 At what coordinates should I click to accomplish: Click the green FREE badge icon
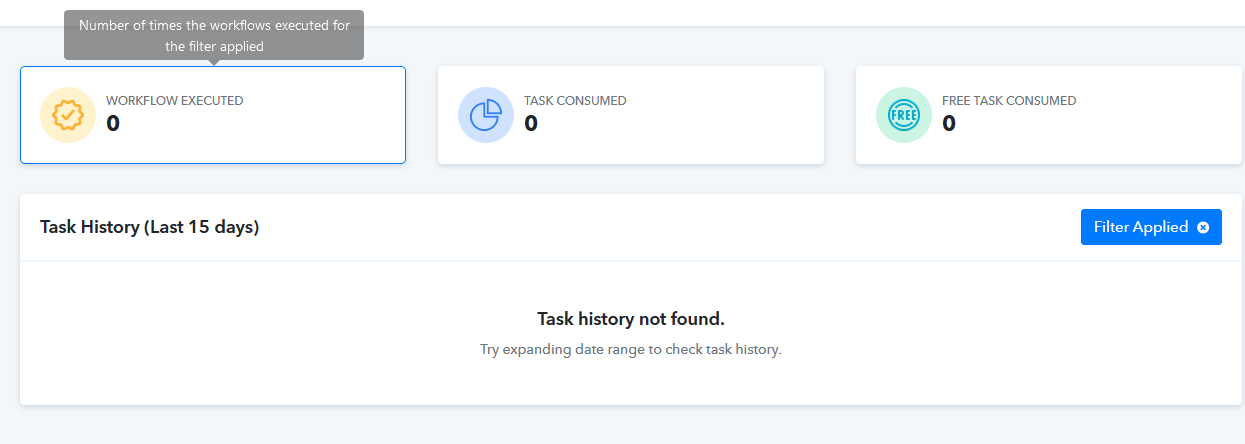904,115
